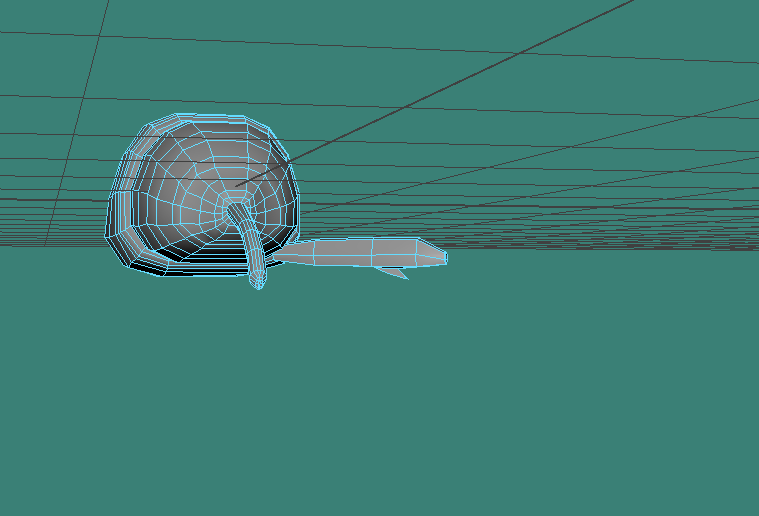
Task: Click the radial center where stem meets apple
Action: [x=234, y=203]
